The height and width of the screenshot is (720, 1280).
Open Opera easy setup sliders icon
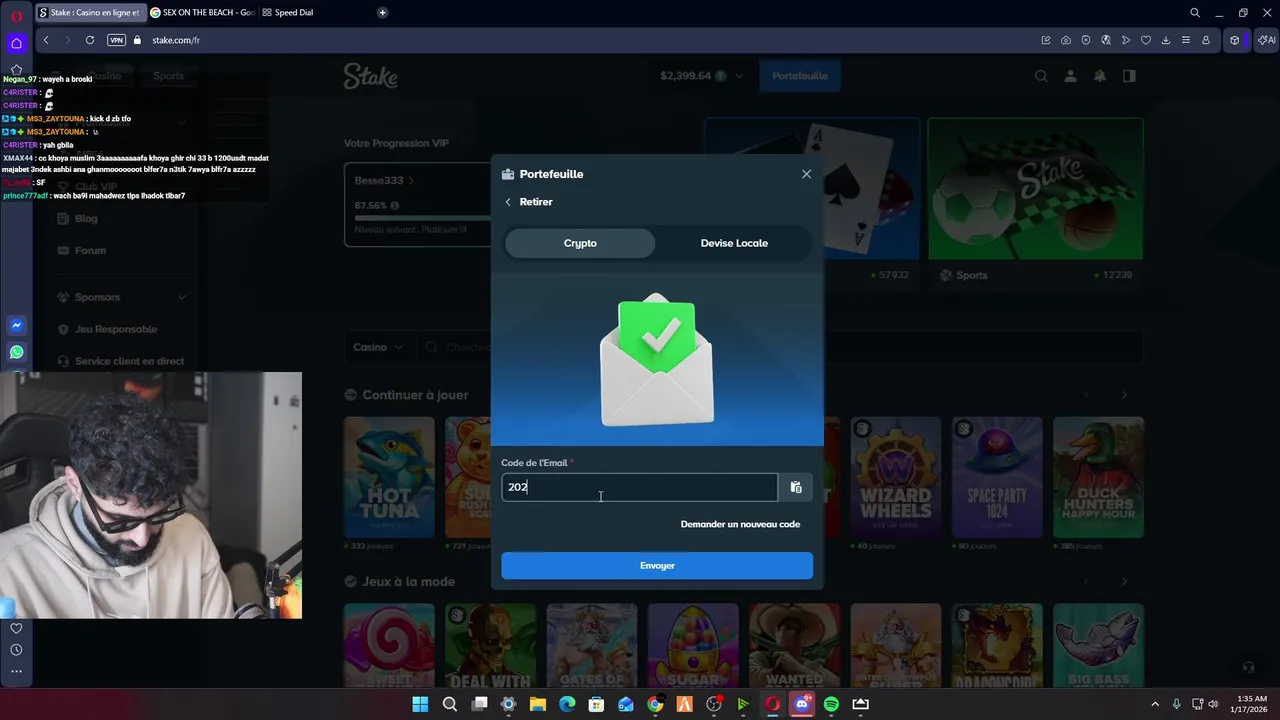(x=1186, y=40)
